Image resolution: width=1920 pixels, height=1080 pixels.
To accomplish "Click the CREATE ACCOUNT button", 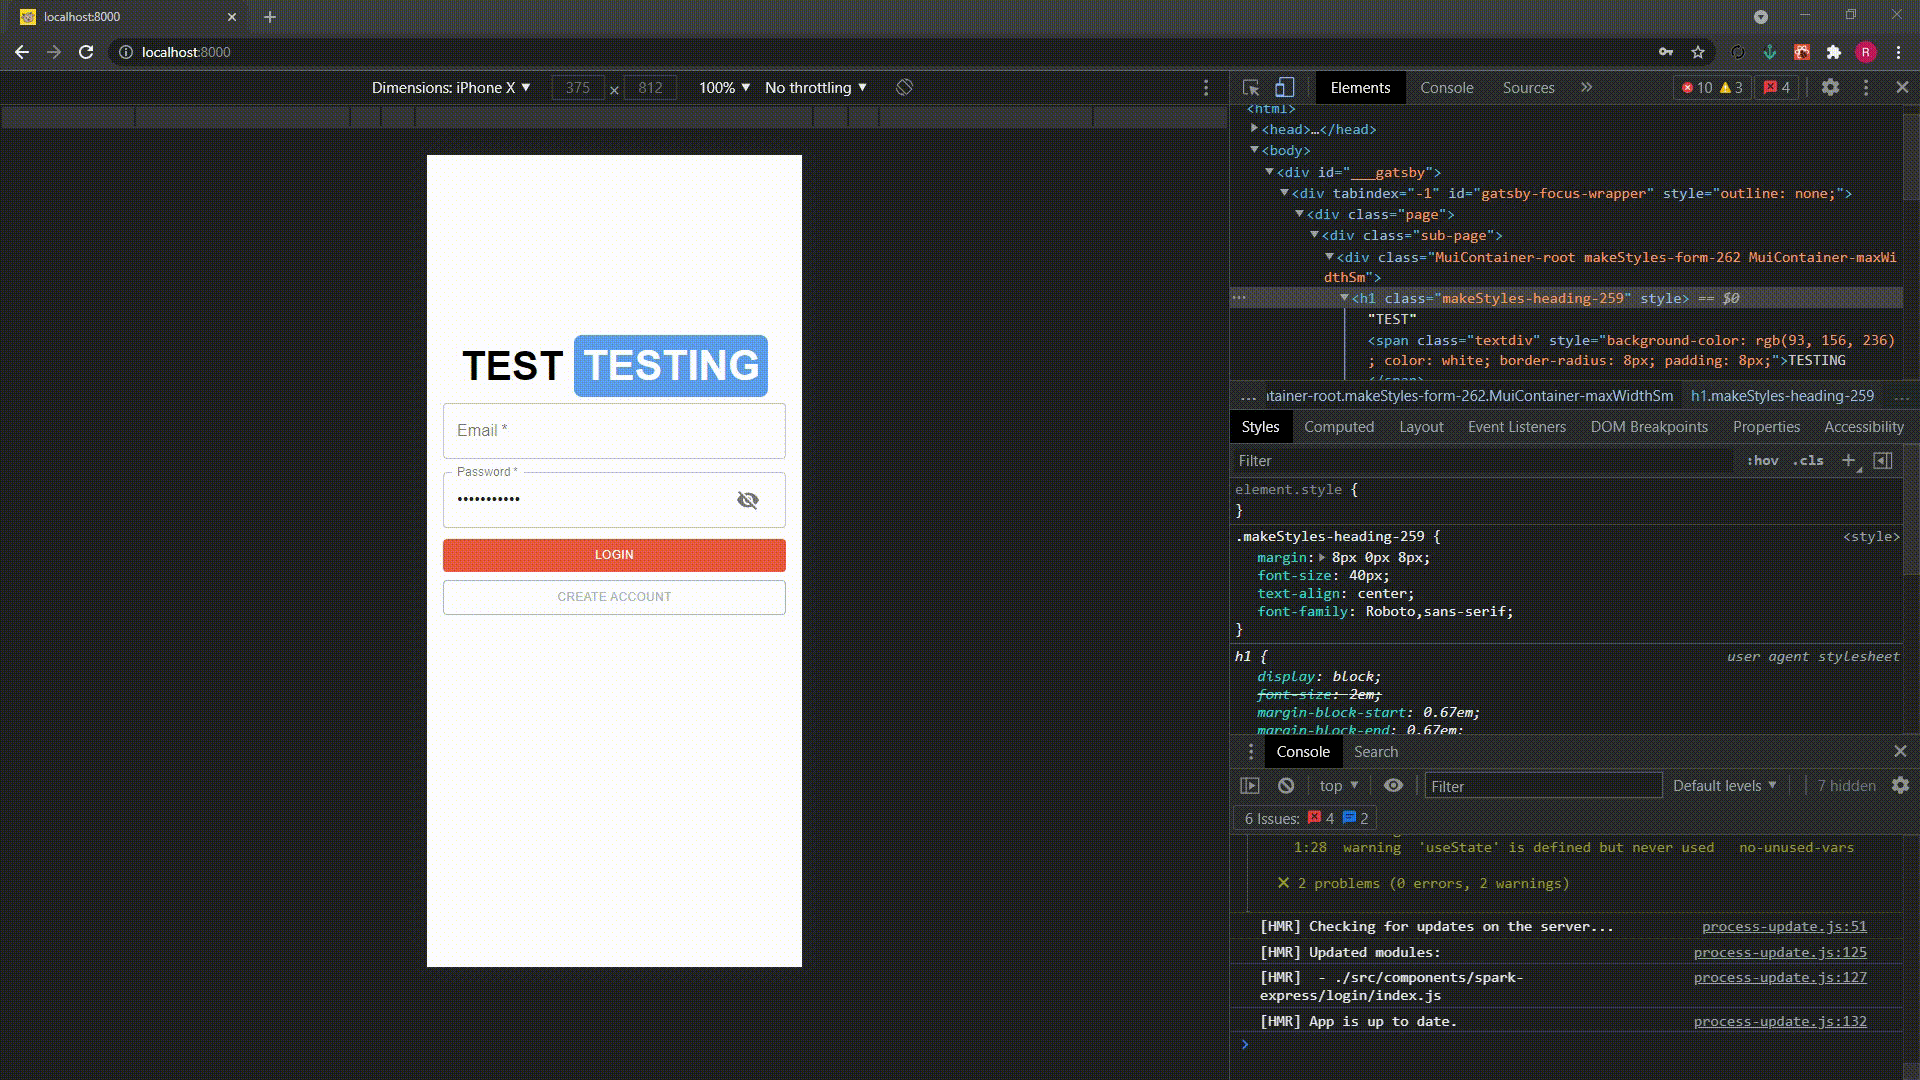I will tap(614, 597).
